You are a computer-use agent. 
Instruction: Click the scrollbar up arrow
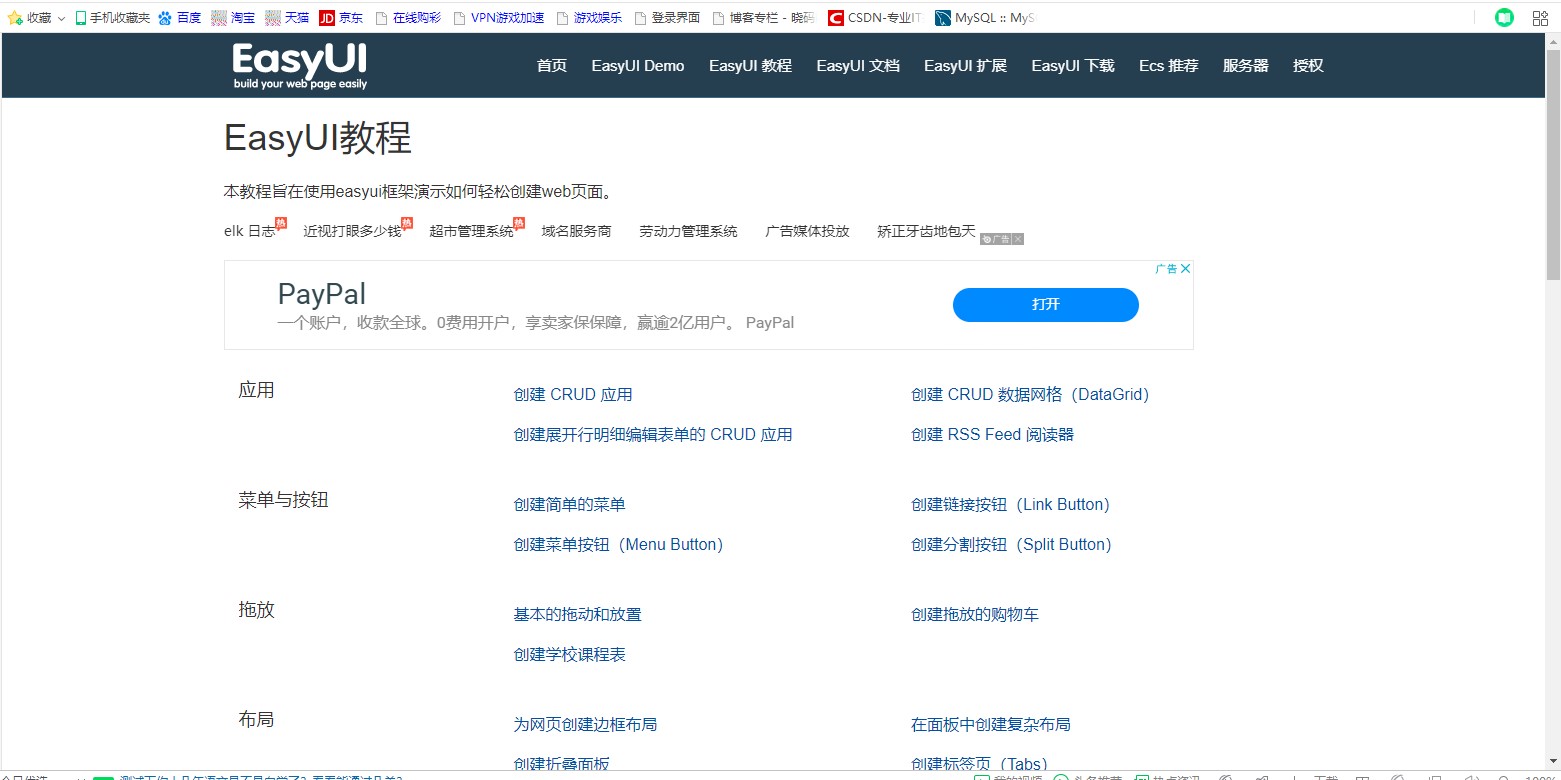(x=1553, y=41)
